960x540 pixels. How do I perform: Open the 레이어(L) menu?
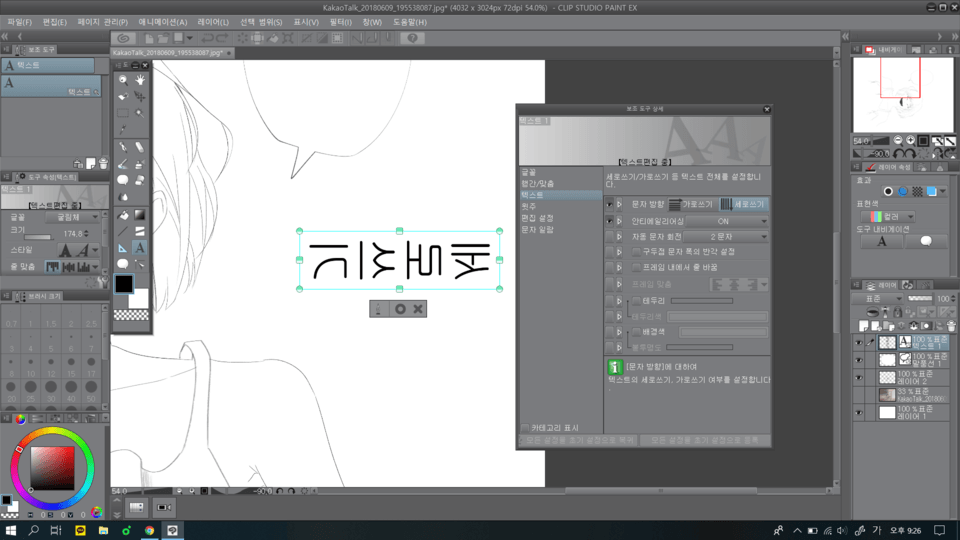pos(213,22)
